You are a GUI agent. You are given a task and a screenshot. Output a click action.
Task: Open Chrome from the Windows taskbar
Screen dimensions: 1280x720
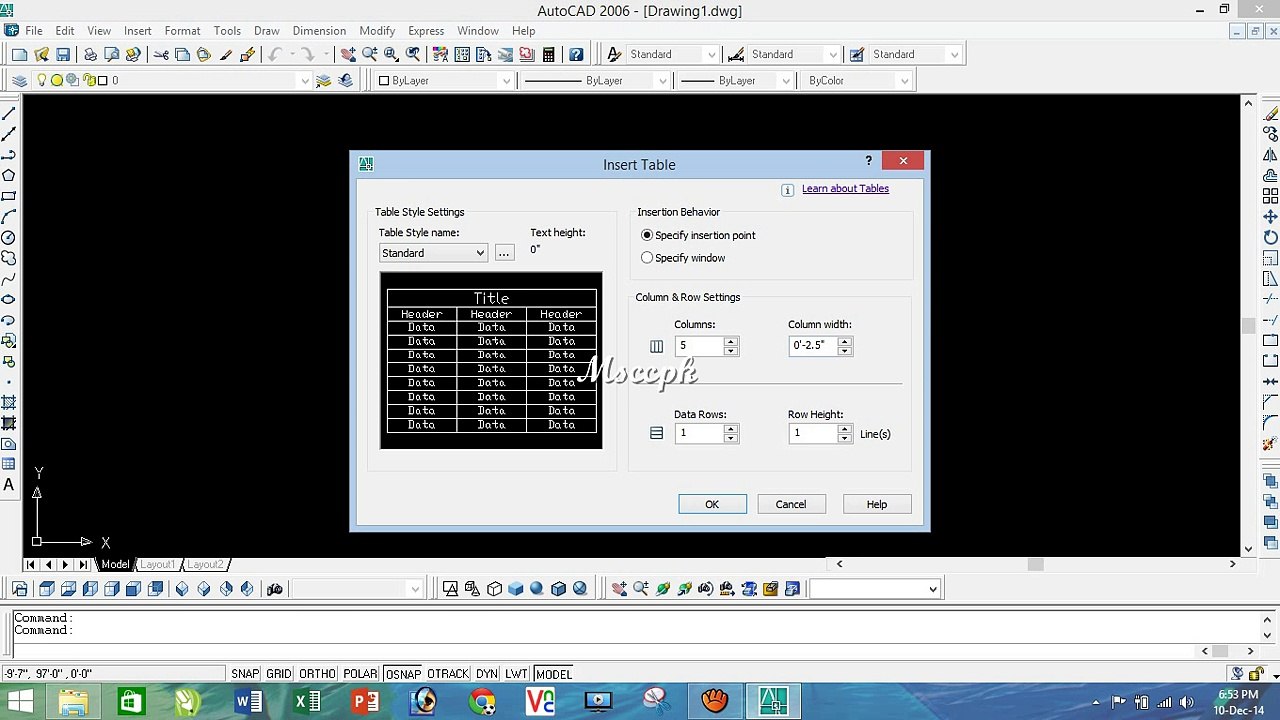483,701
